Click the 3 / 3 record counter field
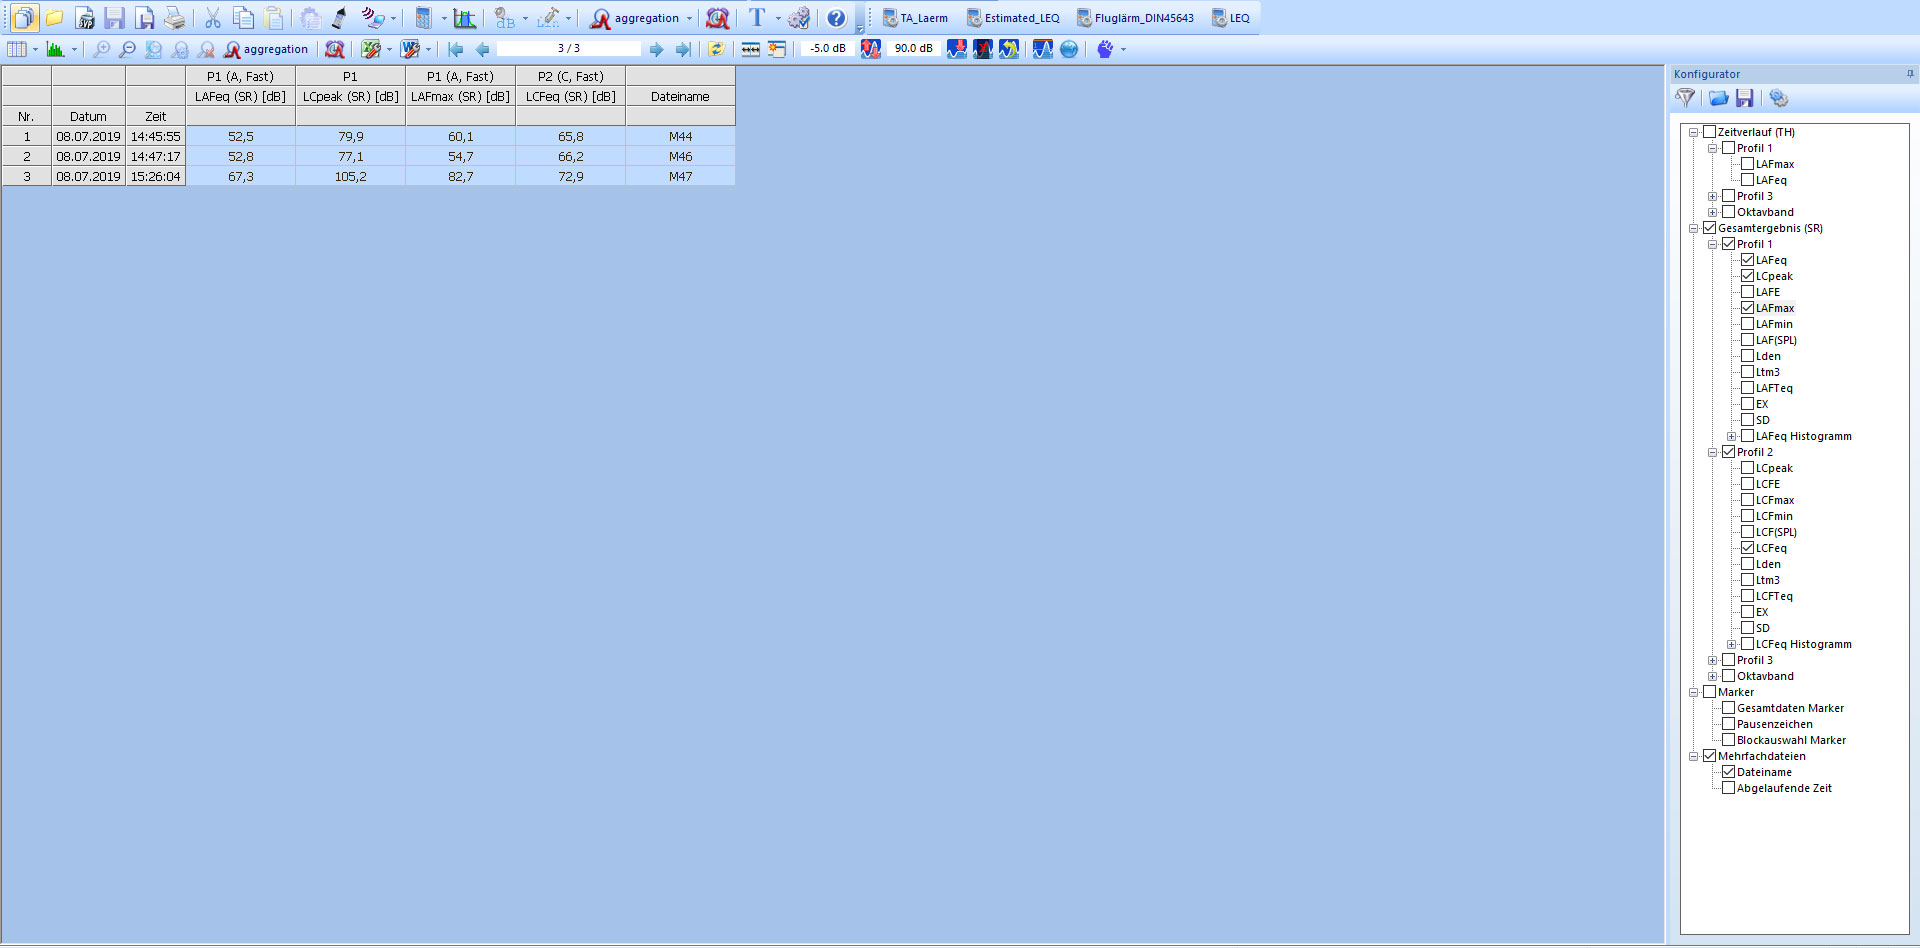The height and width of the screenshot is (948, 1920). tap(568, 48)
